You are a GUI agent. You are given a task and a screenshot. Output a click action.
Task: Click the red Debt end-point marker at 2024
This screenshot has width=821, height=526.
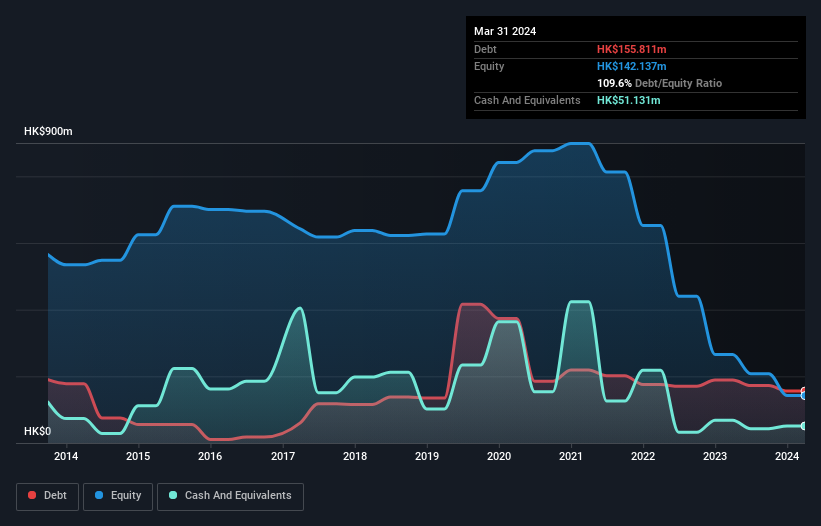coord(804,391)
